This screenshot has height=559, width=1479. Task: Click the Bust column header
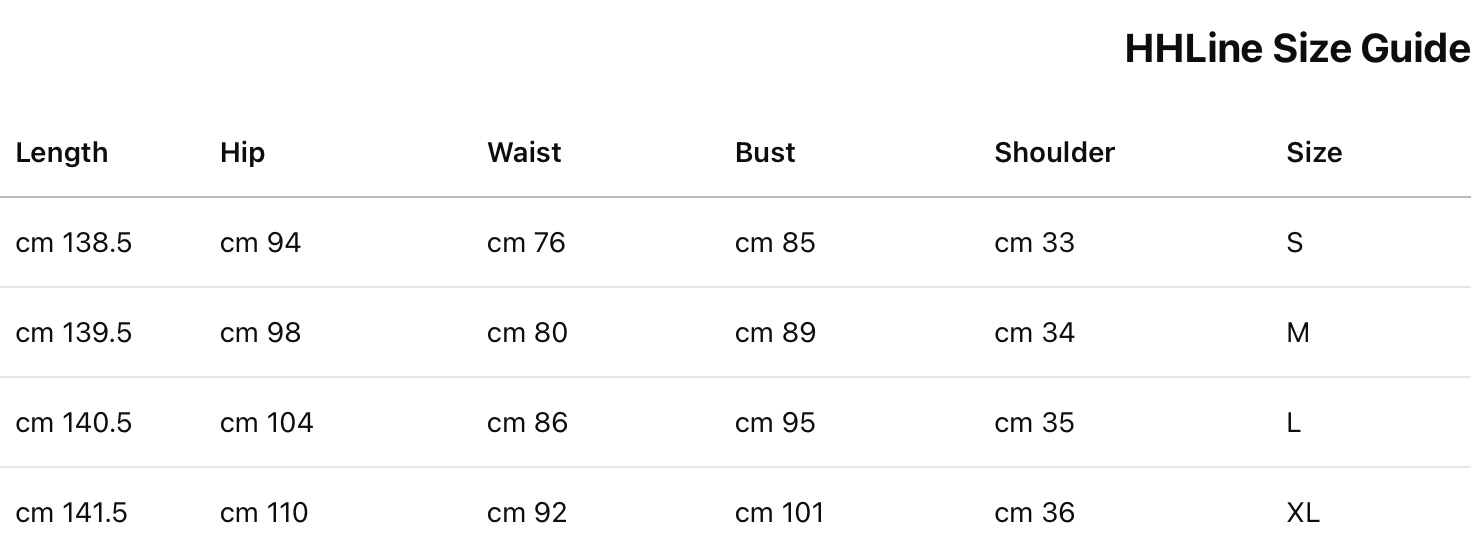[x=765, y=153]
